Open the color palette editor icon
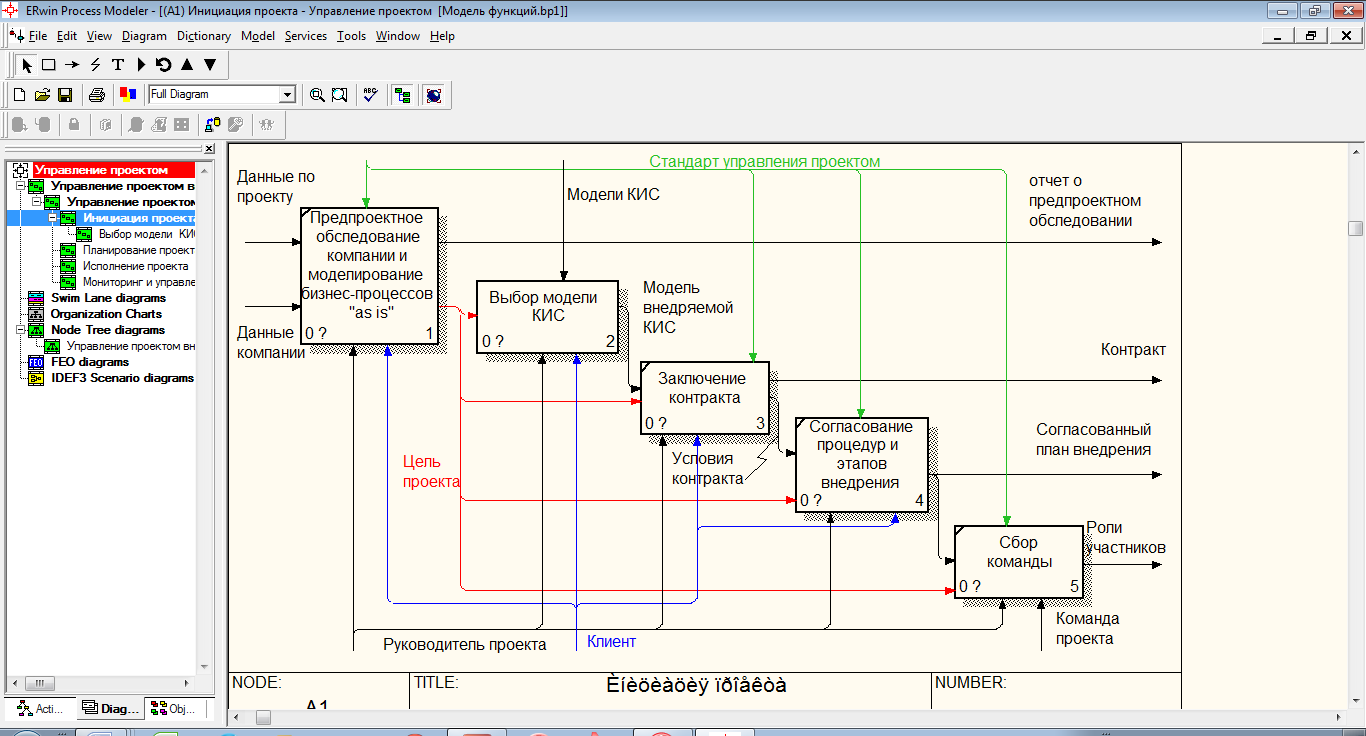This screenshot has width=1366, height=736. pos(127,95)
